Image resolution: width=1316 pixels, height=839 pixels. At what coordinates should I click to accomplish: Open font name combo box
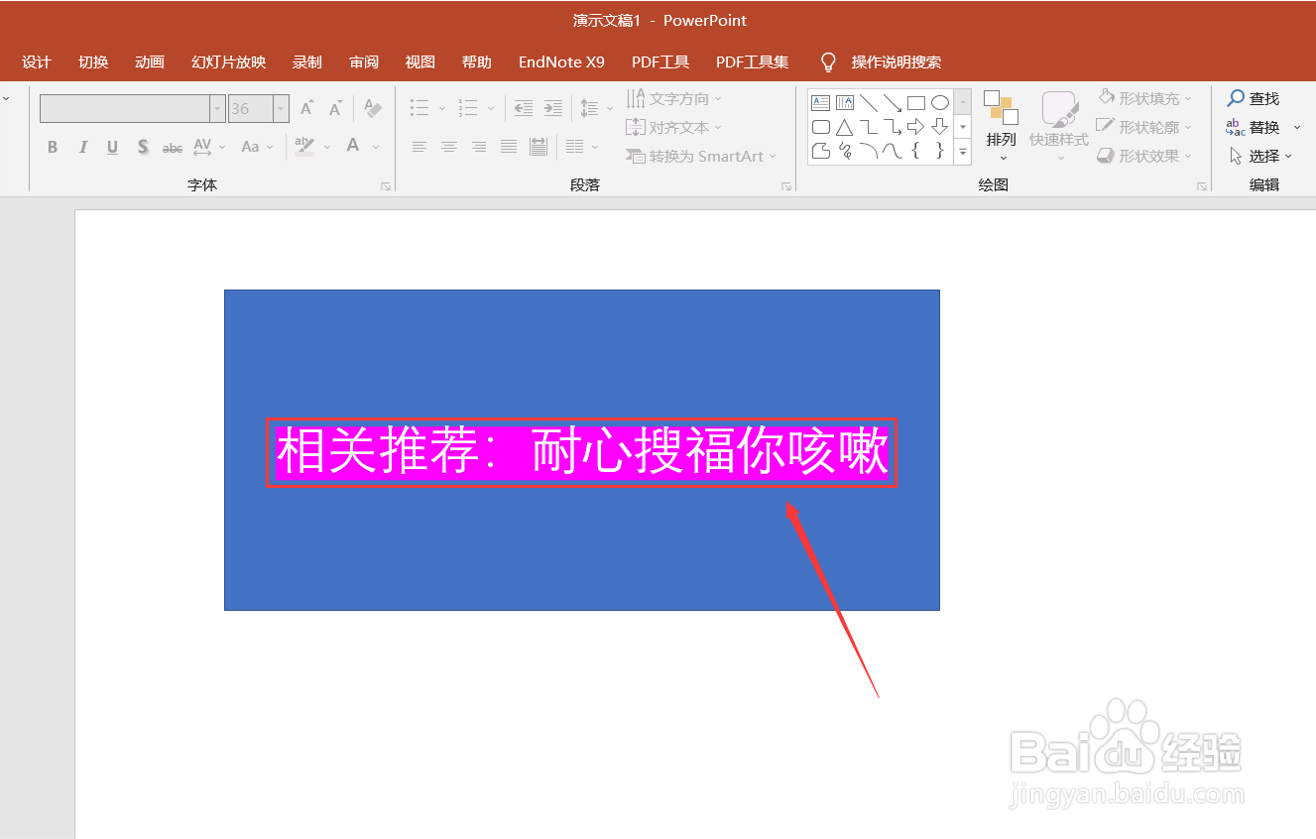tap(132, 108)
